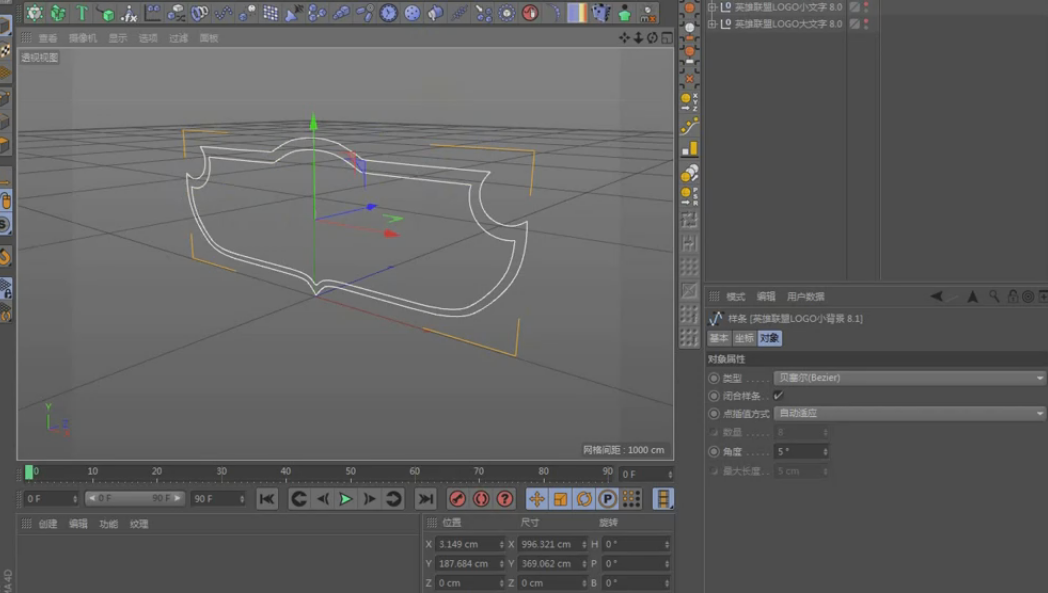The image size is (1048, 593).
Task: Click the blue funnel target effector icon
Action: click(294, 13)
